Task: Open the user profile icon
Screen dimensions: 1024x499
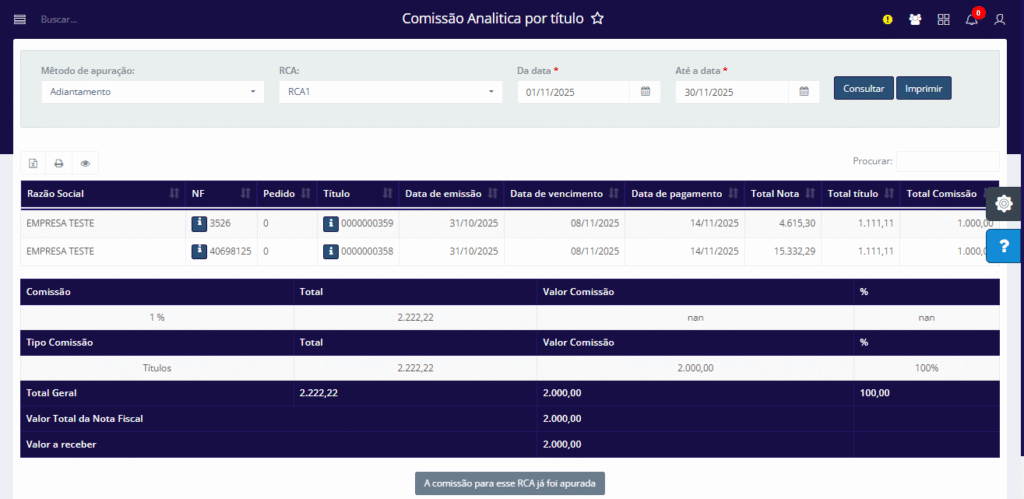Action: [999, 19]
